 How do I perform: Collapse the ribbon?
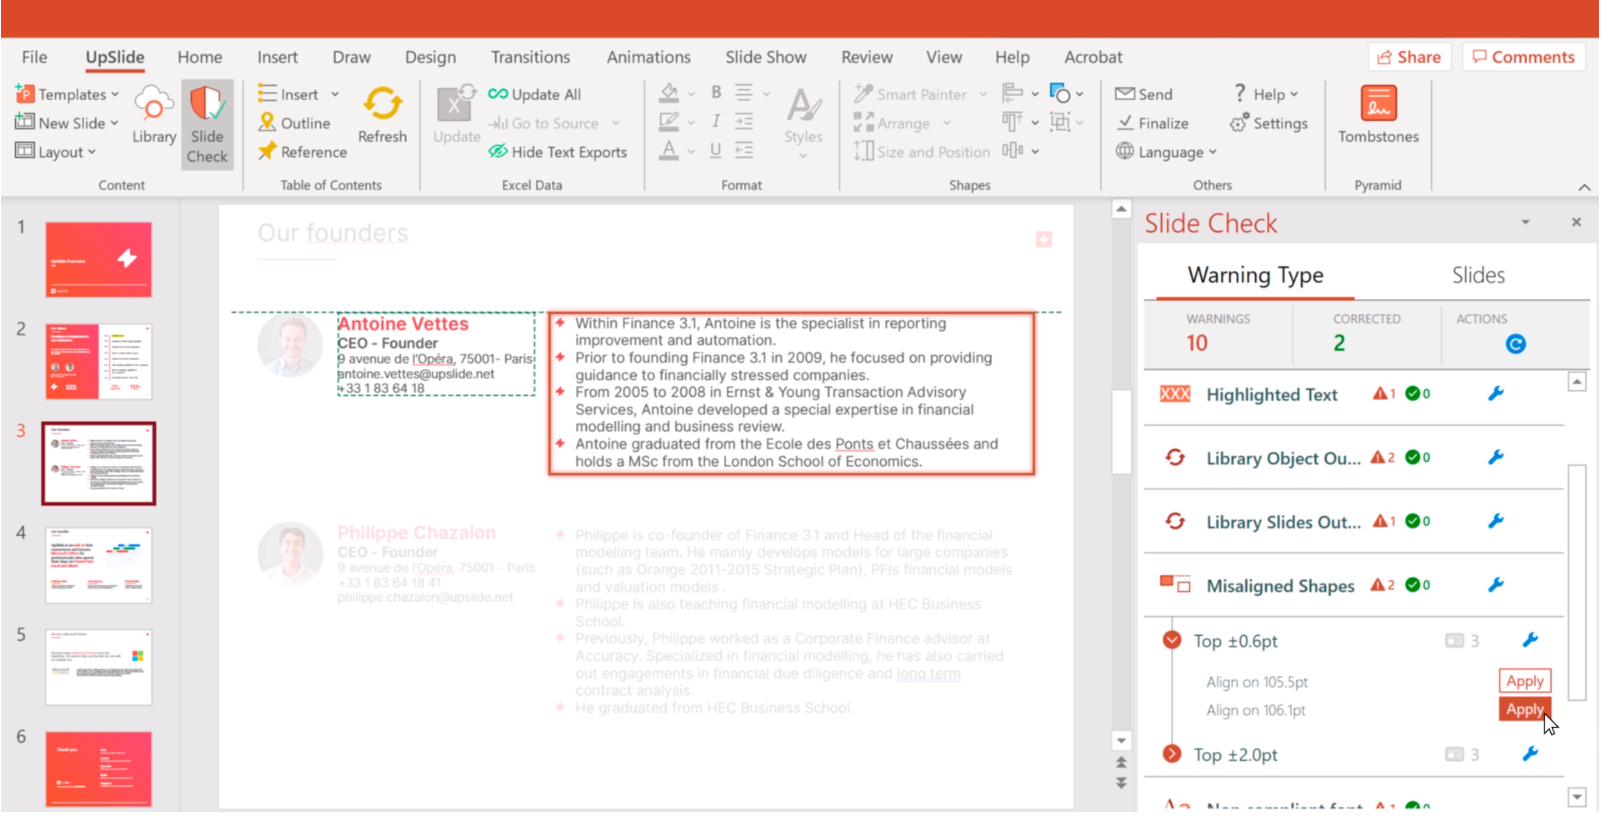coord(1584,187)
